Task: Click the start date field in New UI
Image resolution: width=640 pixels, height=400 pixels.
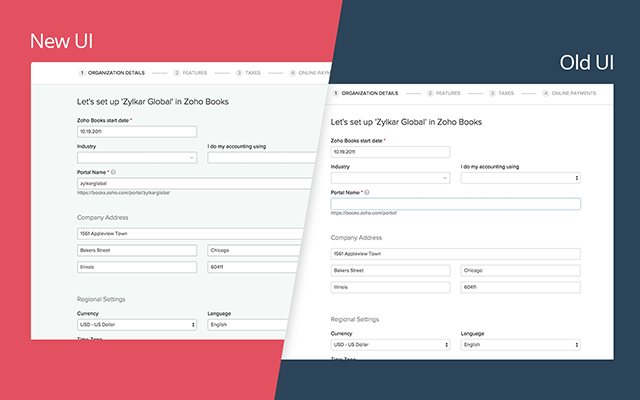Action: point(137,131)
